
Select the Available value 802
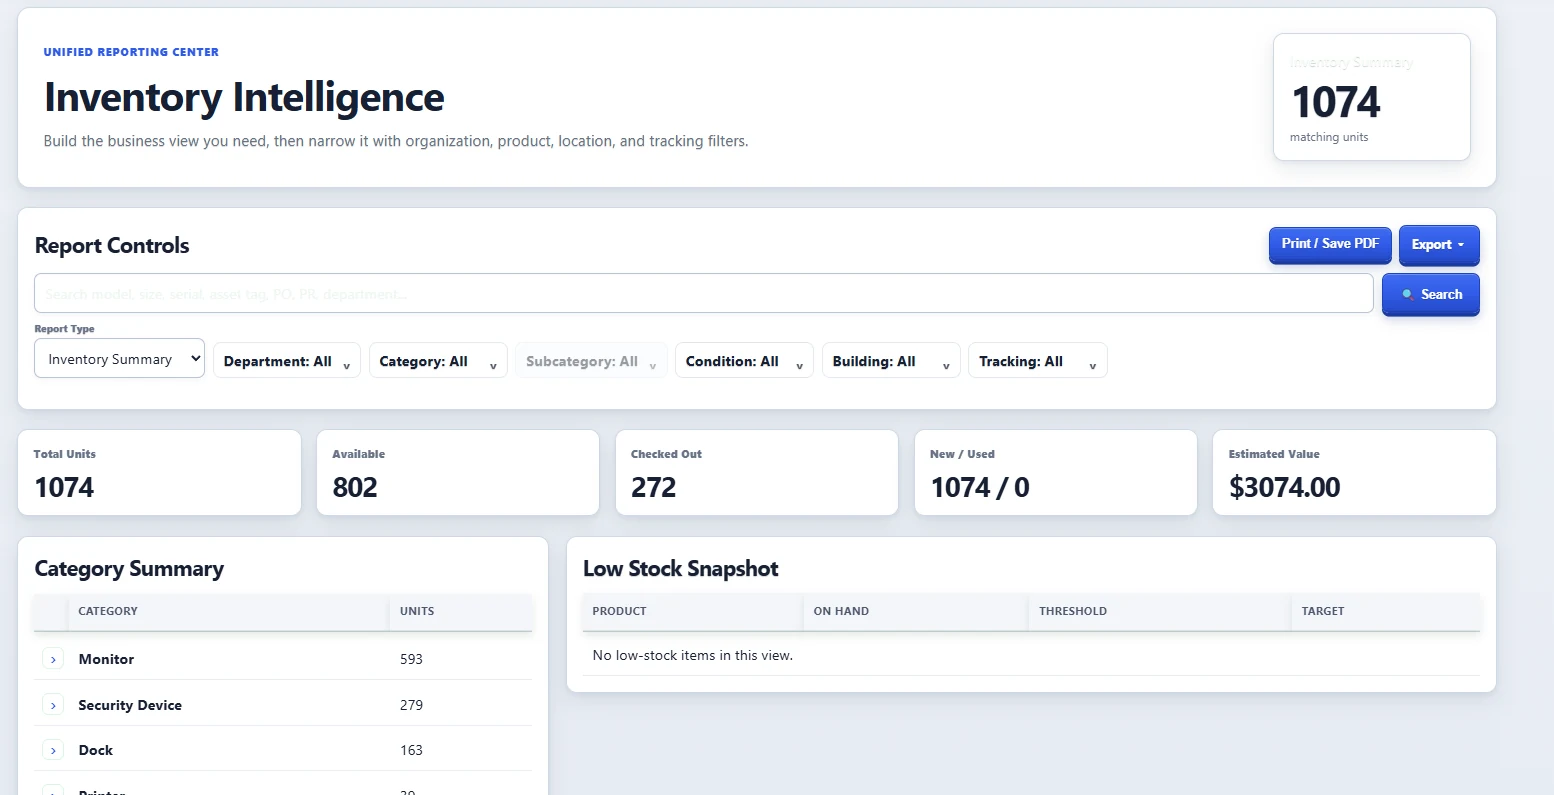(355, 488)
